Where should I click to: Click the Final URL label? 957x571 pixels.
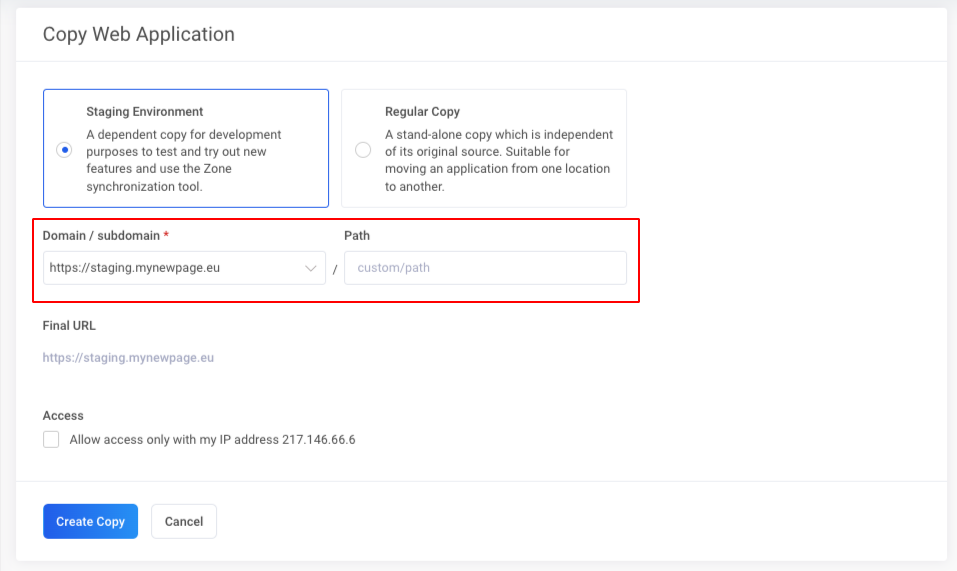pyautogui.click(x=69, y=325)
